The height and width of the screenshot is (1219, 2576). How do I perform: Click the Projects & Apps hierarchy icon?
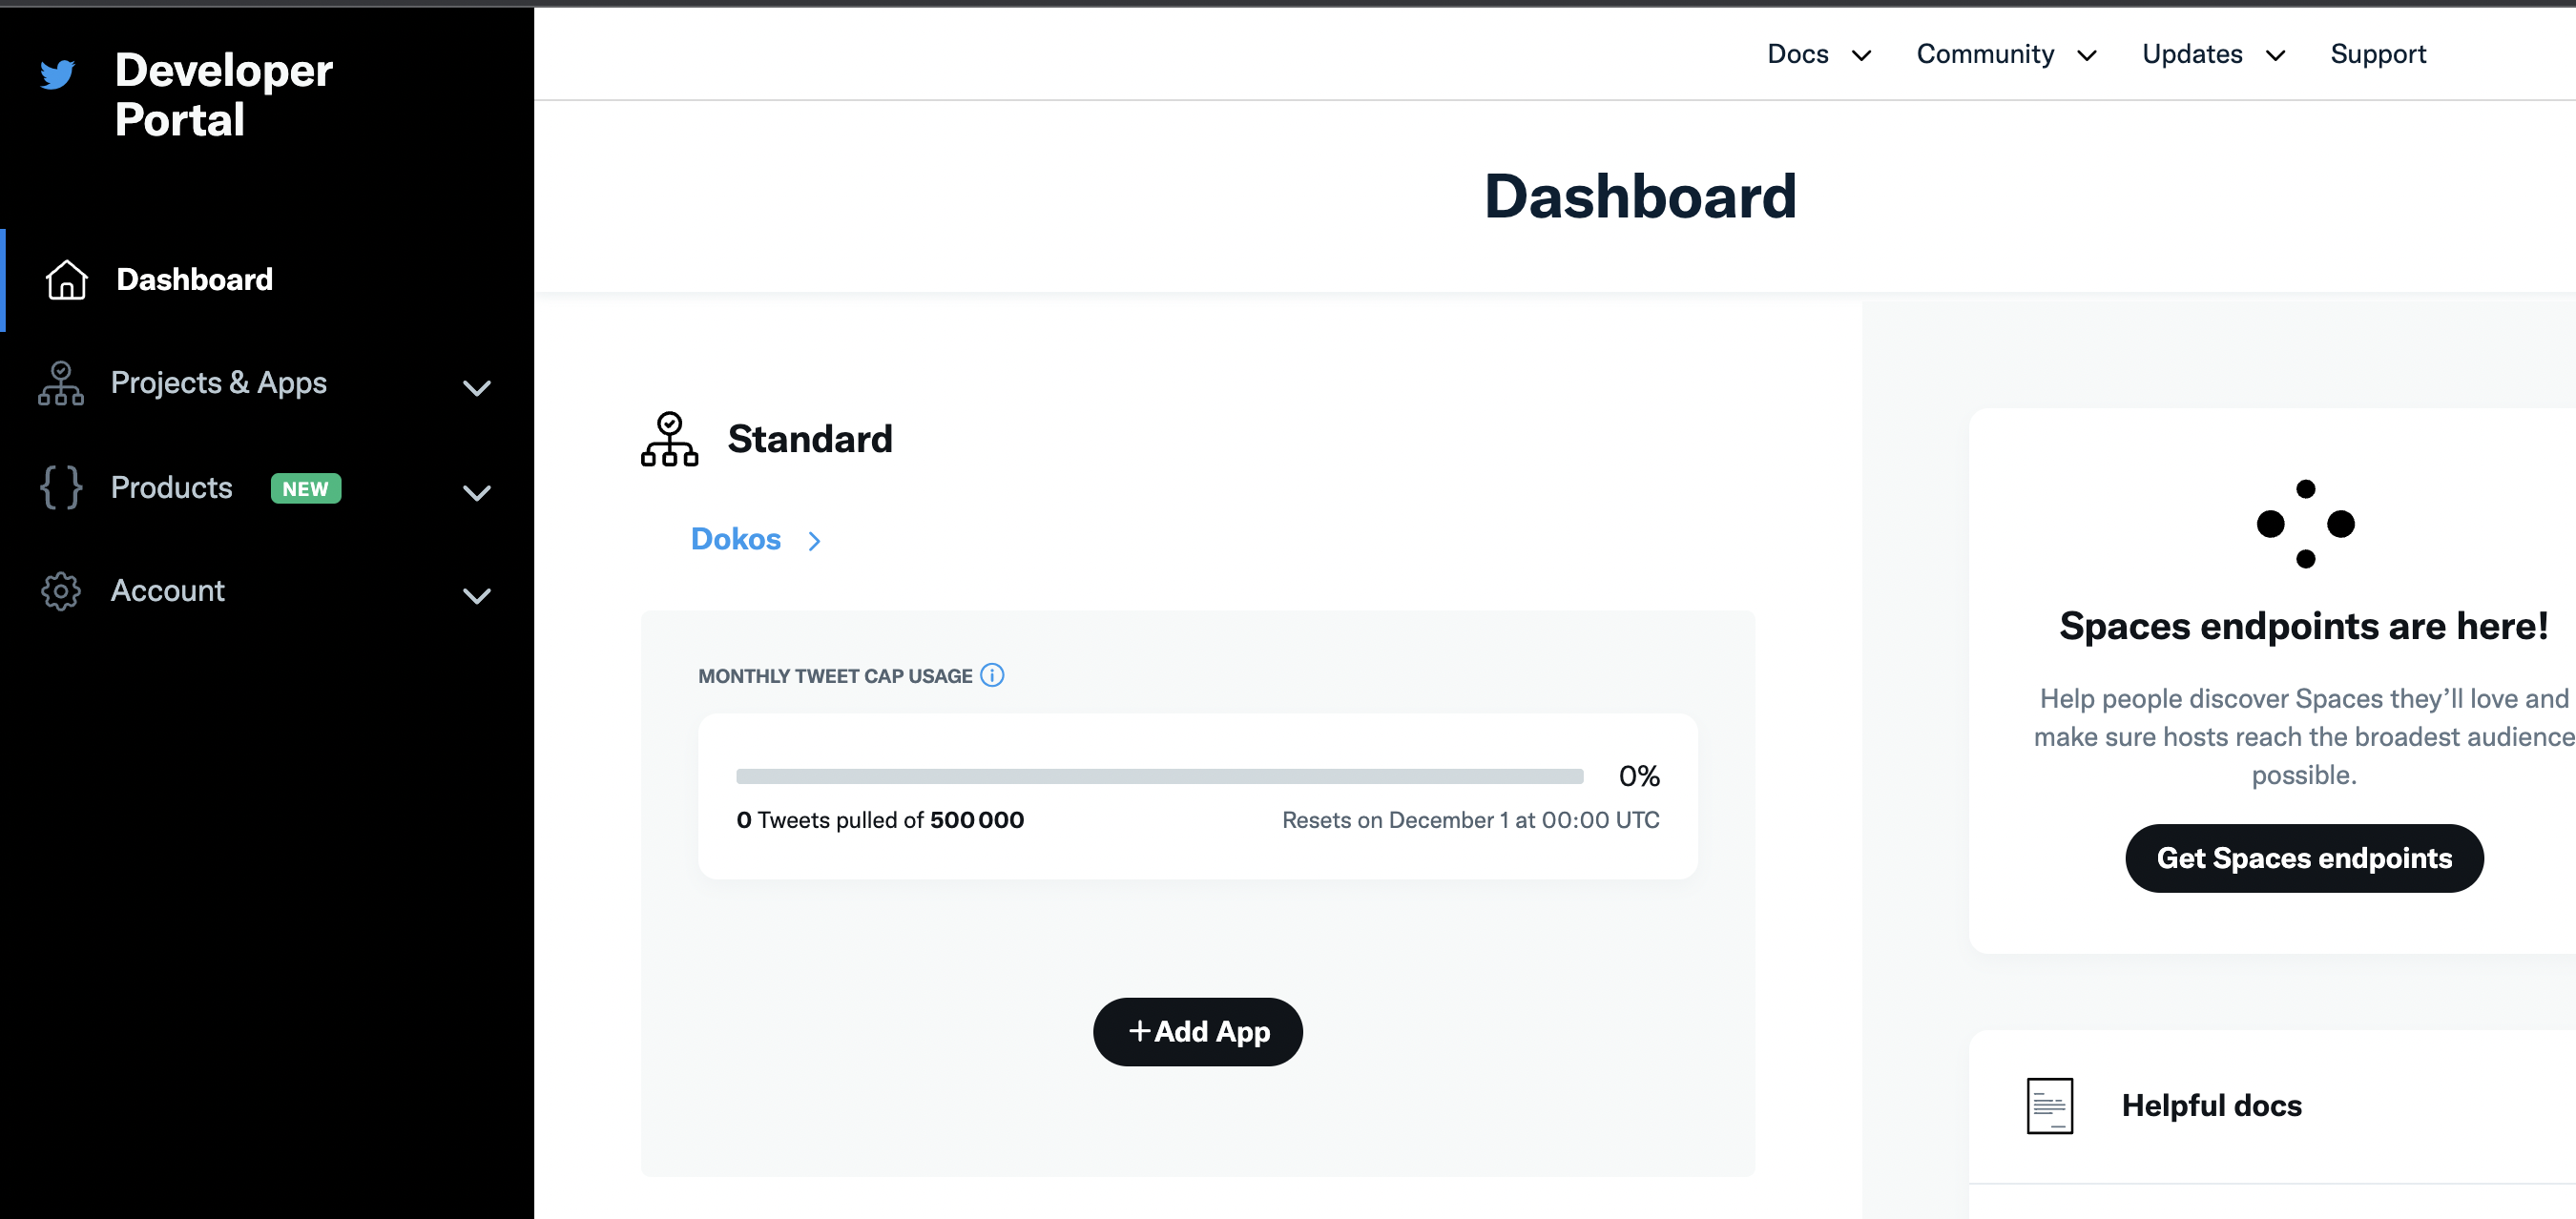[x=61, y=384]
